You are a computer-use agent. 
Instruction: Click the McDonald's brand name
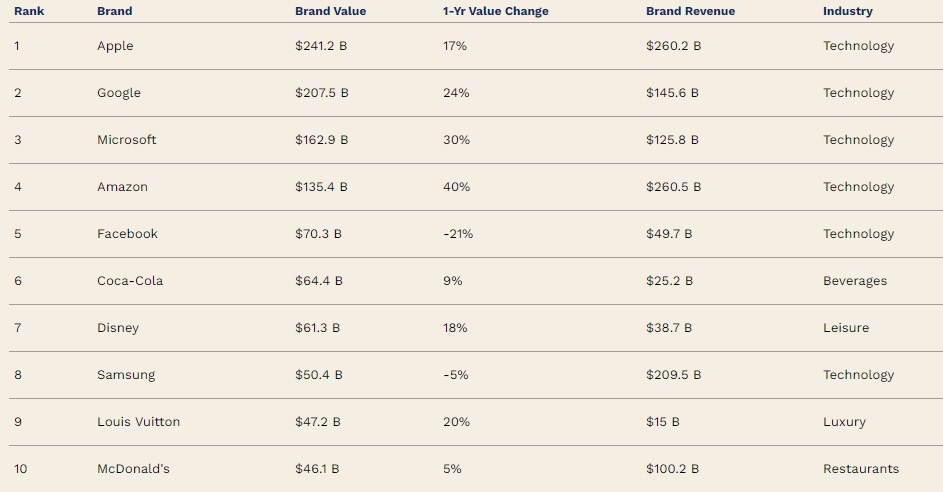click(x=133, y=469)
